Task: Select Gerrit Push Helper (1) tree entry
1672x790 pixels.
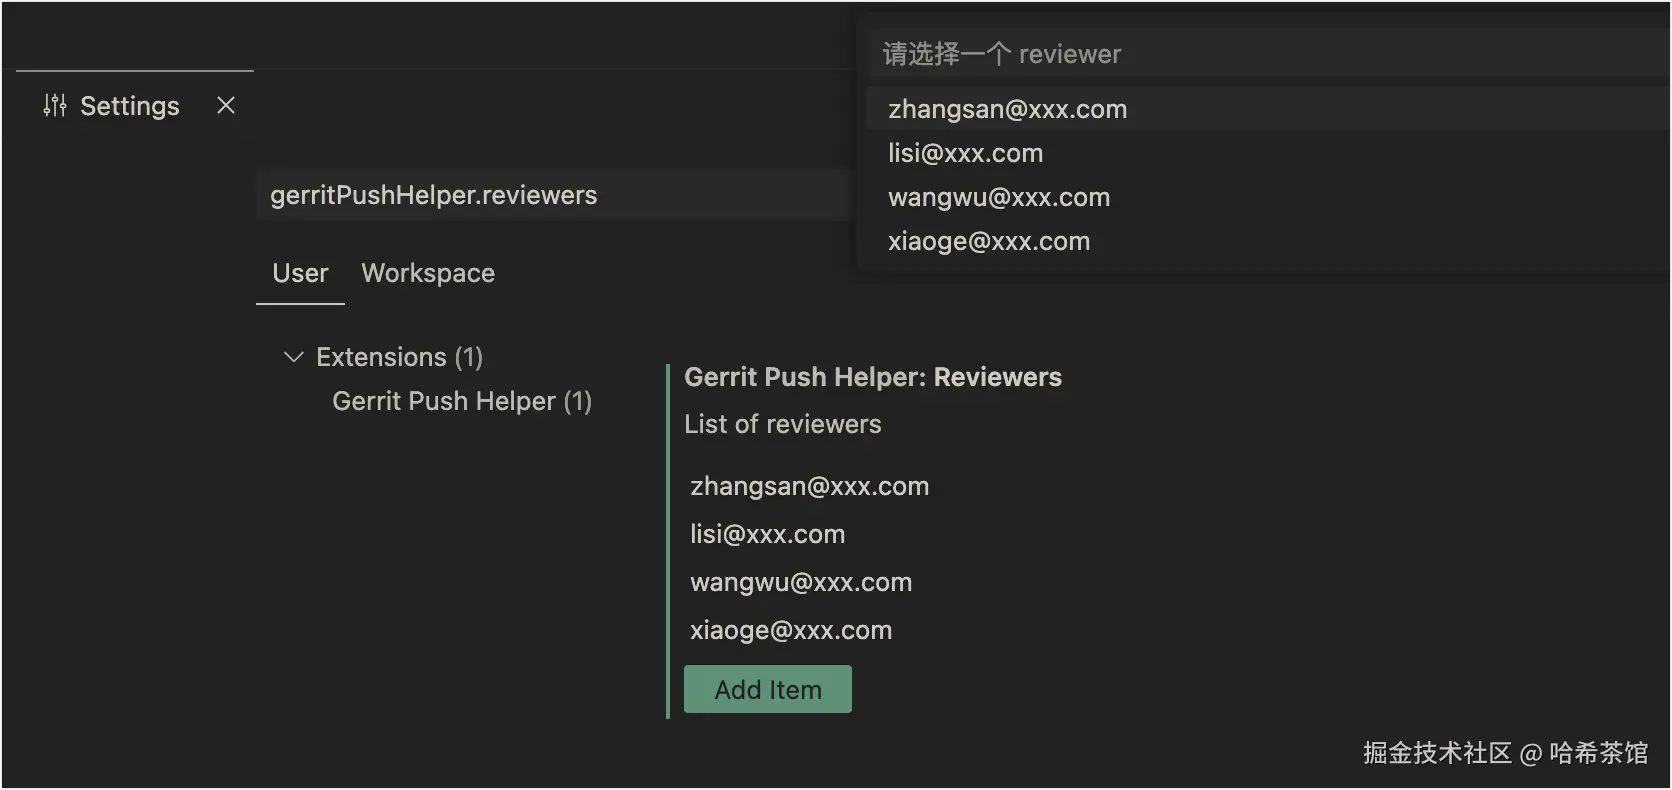Action: (462, 401)
